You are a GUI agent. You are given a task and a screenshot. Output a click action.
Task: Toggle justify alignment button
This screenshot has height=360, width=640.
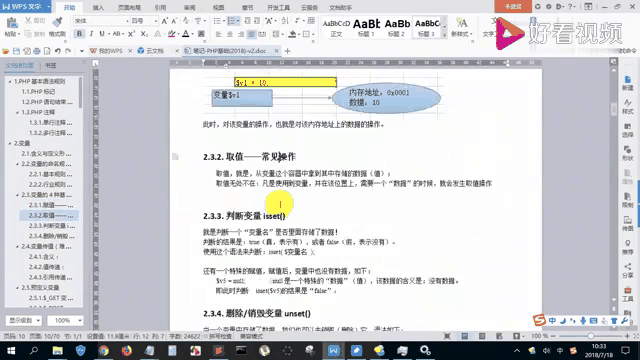coord(251,34)
